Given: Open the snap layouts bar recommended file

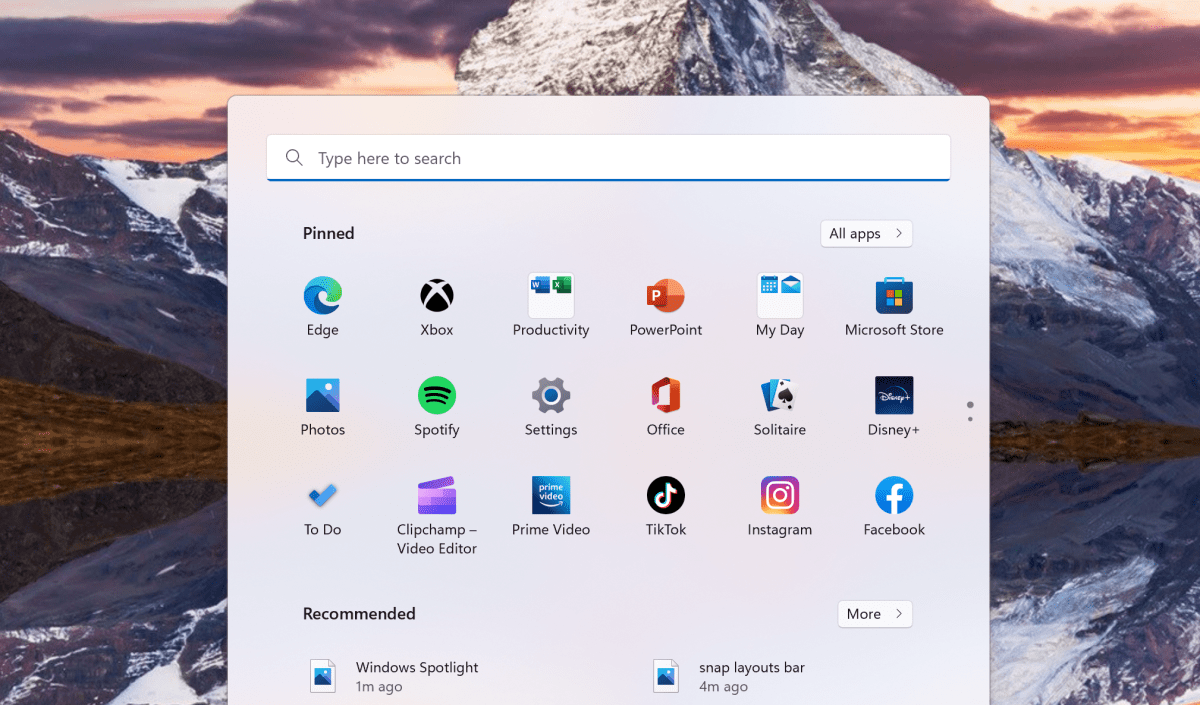Looking at the screenshot, I should pyautogui.click(x=728, y=676).
